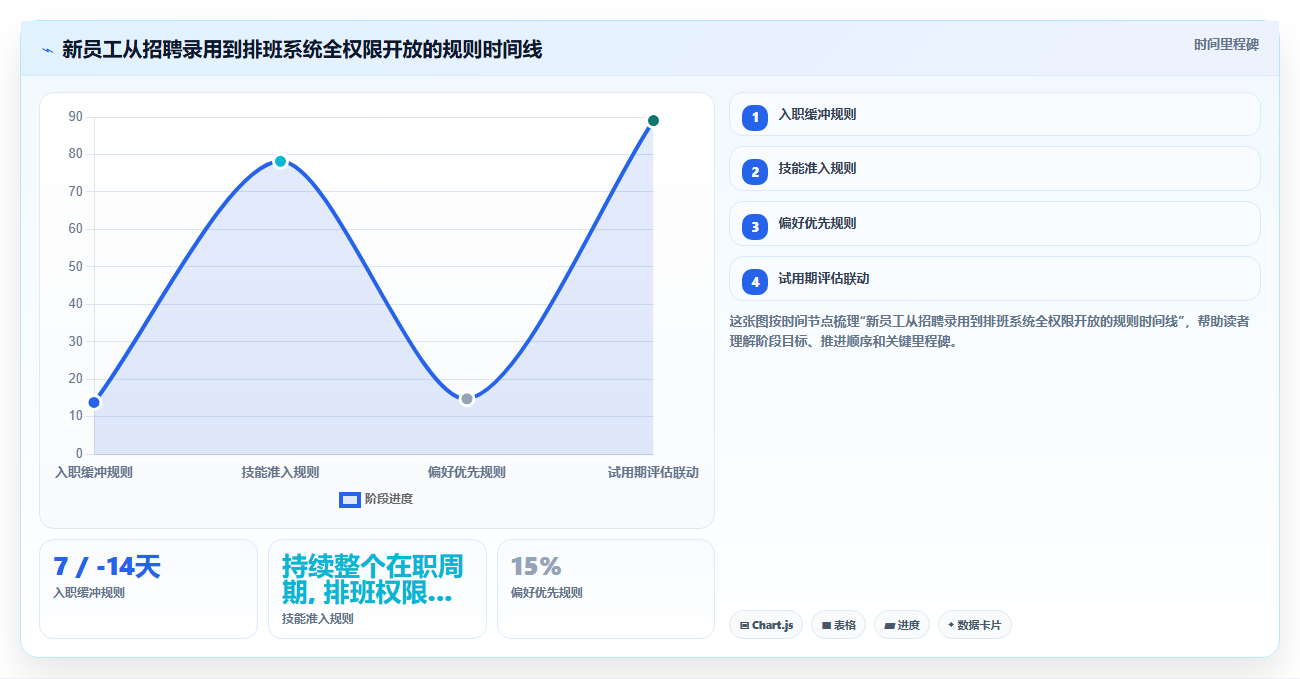Click the 偏好优先规则 caption under 15%

pos(546,593)
